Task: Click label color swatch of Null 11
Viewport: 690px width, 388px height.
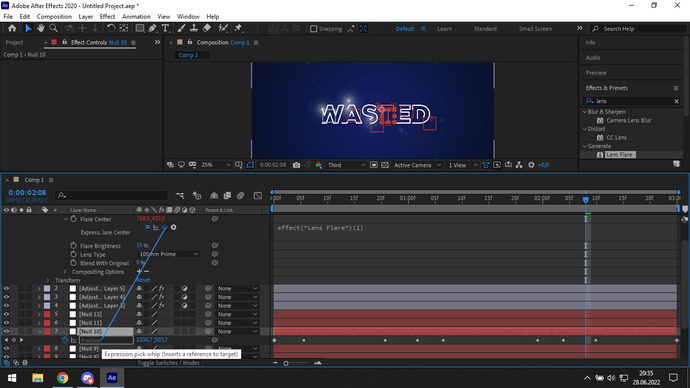Action: tap(47, 323)
